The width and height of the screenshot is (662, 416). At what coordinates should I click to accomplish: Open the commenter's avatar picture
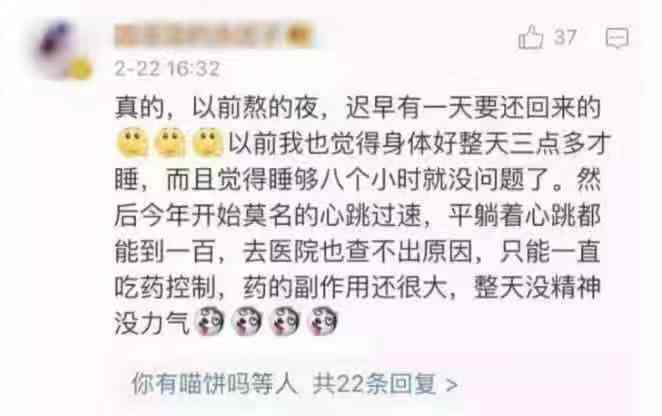60,49
